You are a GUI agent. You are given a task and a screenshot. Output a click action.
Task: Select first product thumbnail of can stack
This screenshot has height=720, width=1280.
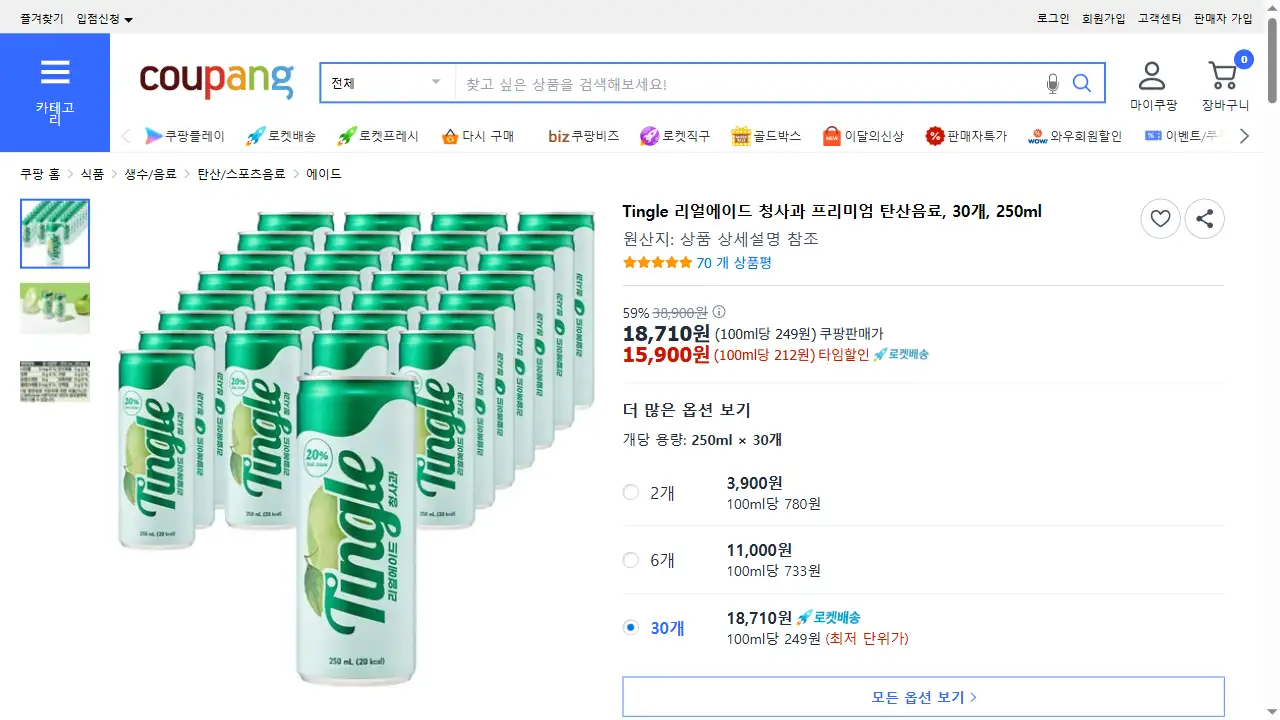click(x=55, y=234)
